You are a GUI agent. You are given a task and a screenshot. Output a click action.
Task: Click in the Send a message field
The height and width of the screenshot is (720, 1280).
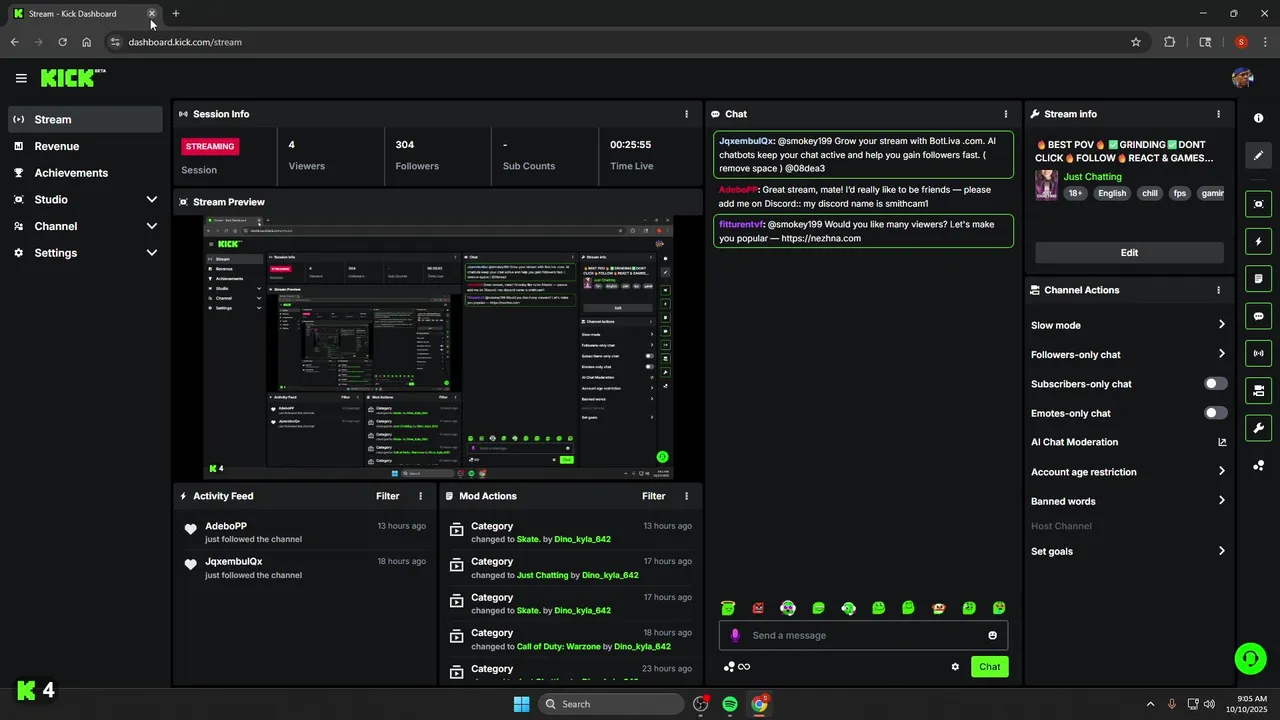pos(864,635)
